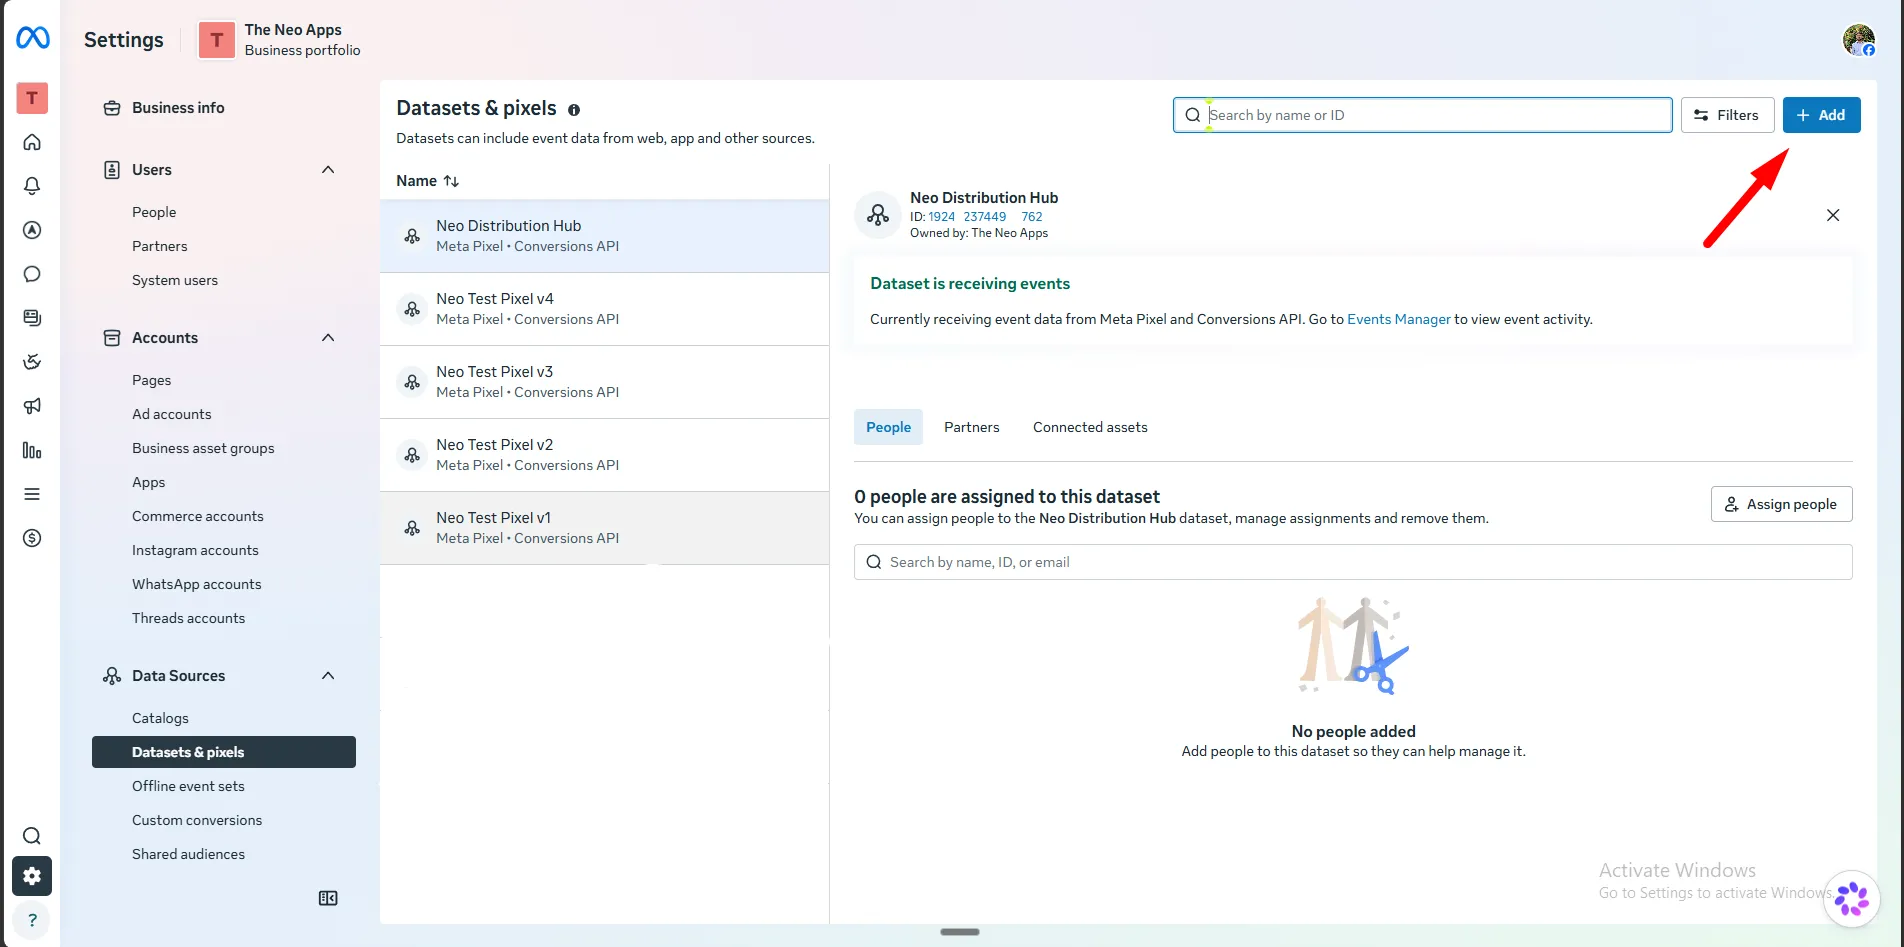
Task: Open System users in the sidebar
Action: tap(175, 280)
